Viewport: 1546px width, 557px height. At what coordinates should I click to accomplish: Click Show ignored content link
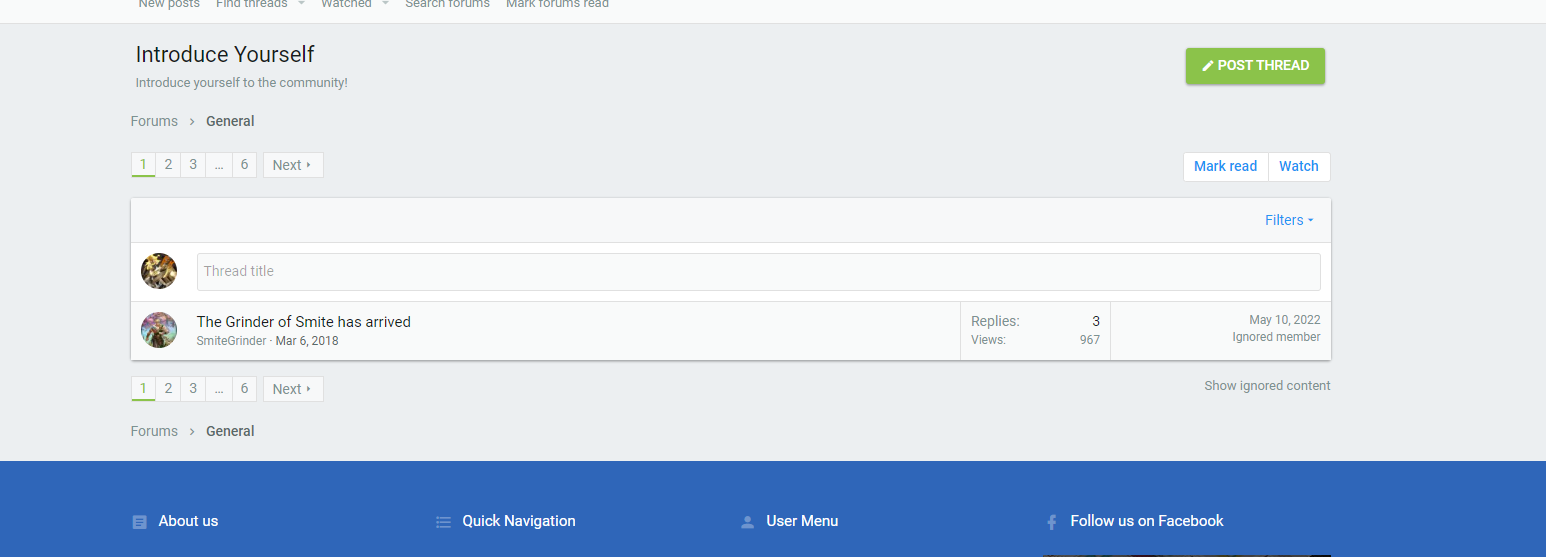point(1267,386)
